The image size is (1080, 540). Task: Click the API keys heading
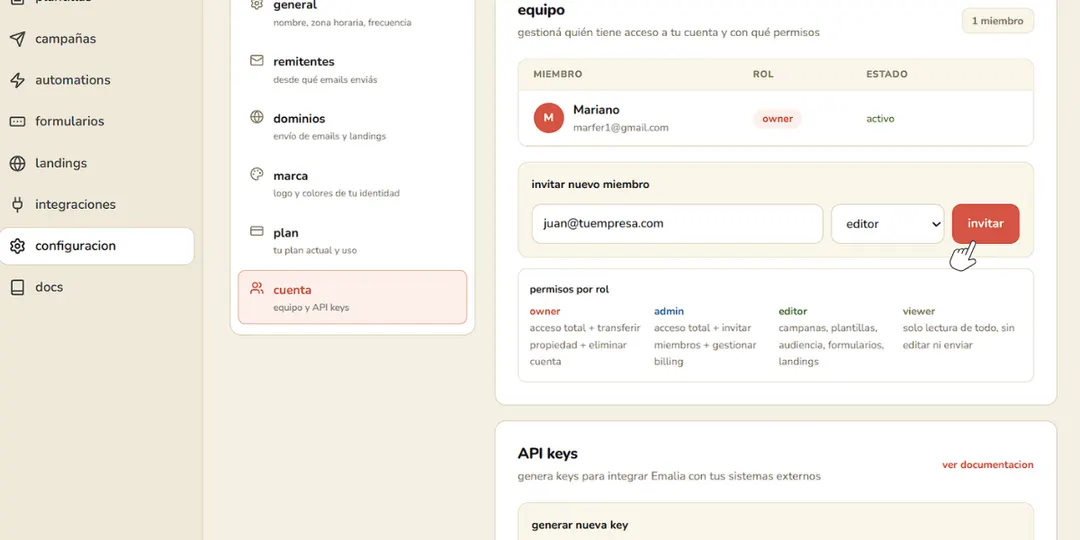coord(548,453)
